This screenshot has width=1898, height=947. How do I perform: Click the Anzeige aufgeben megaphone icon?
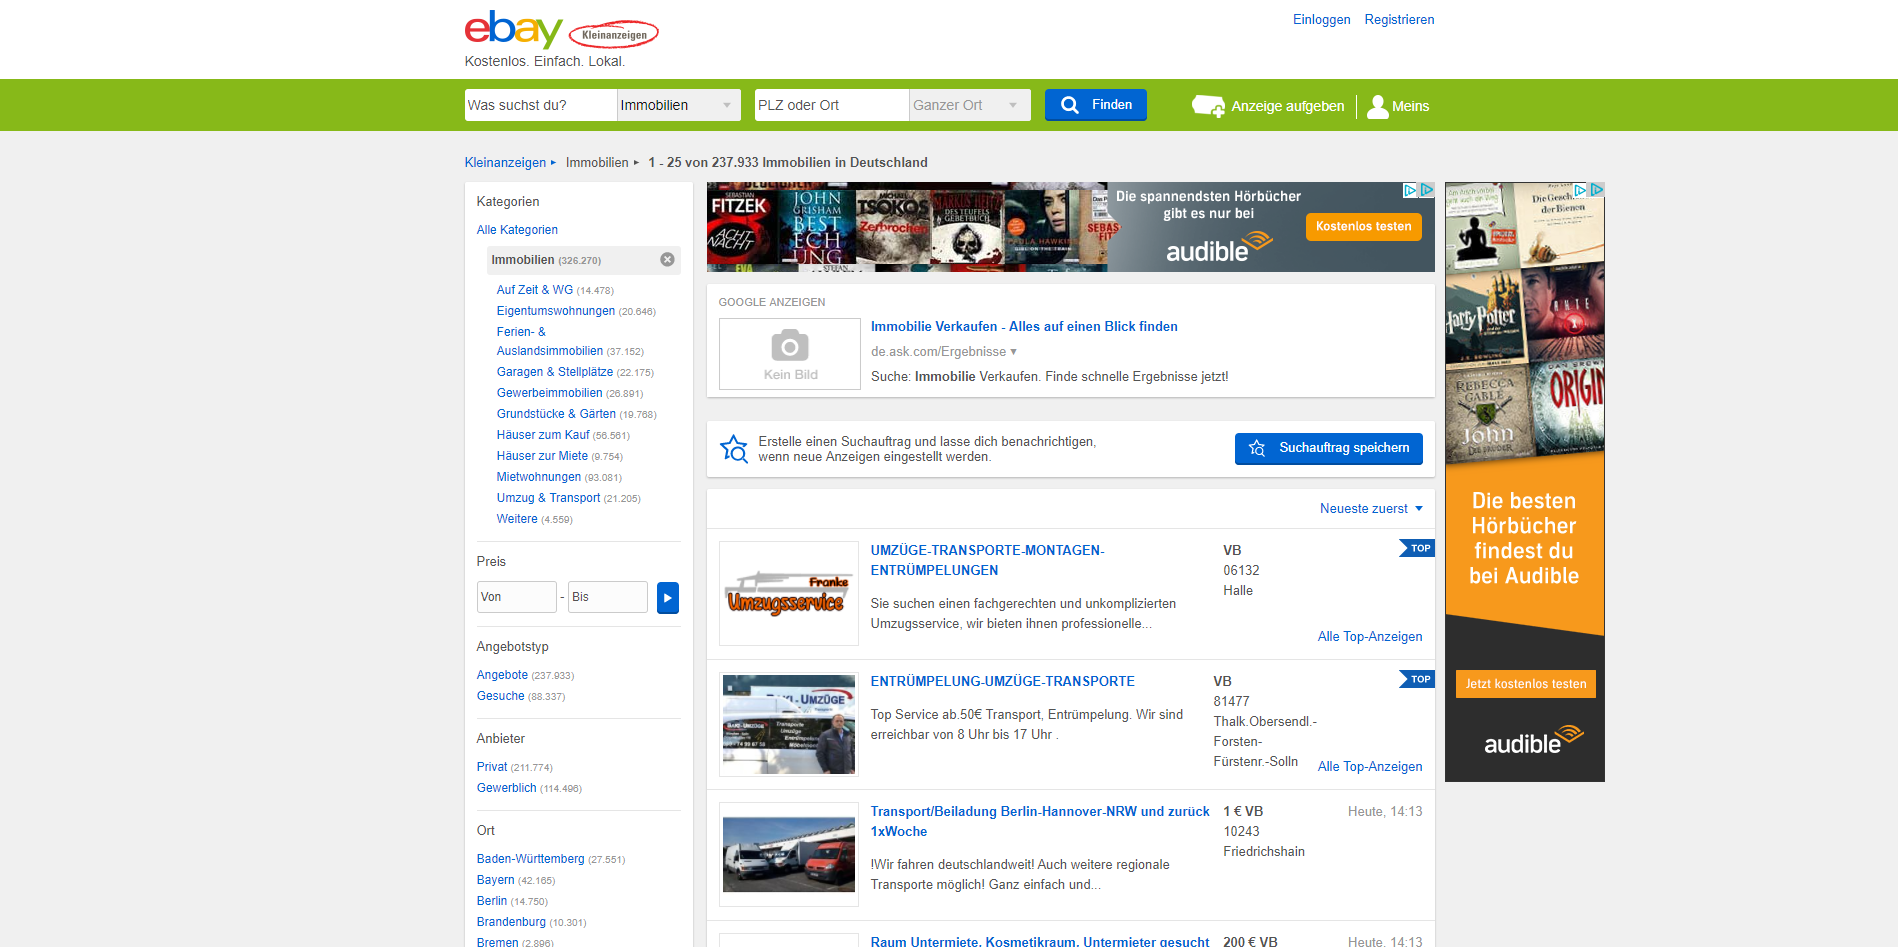click(1208, 106)
